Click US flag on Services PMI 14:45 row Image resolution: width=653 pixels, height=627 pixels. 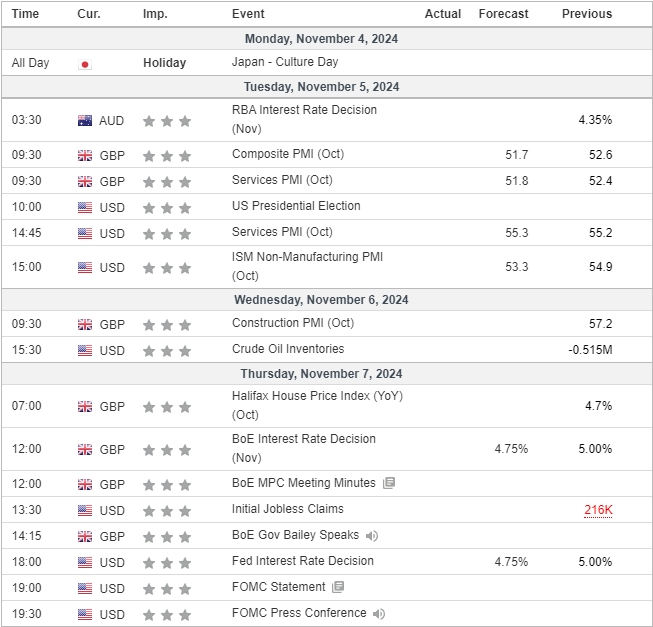(85, 234)
